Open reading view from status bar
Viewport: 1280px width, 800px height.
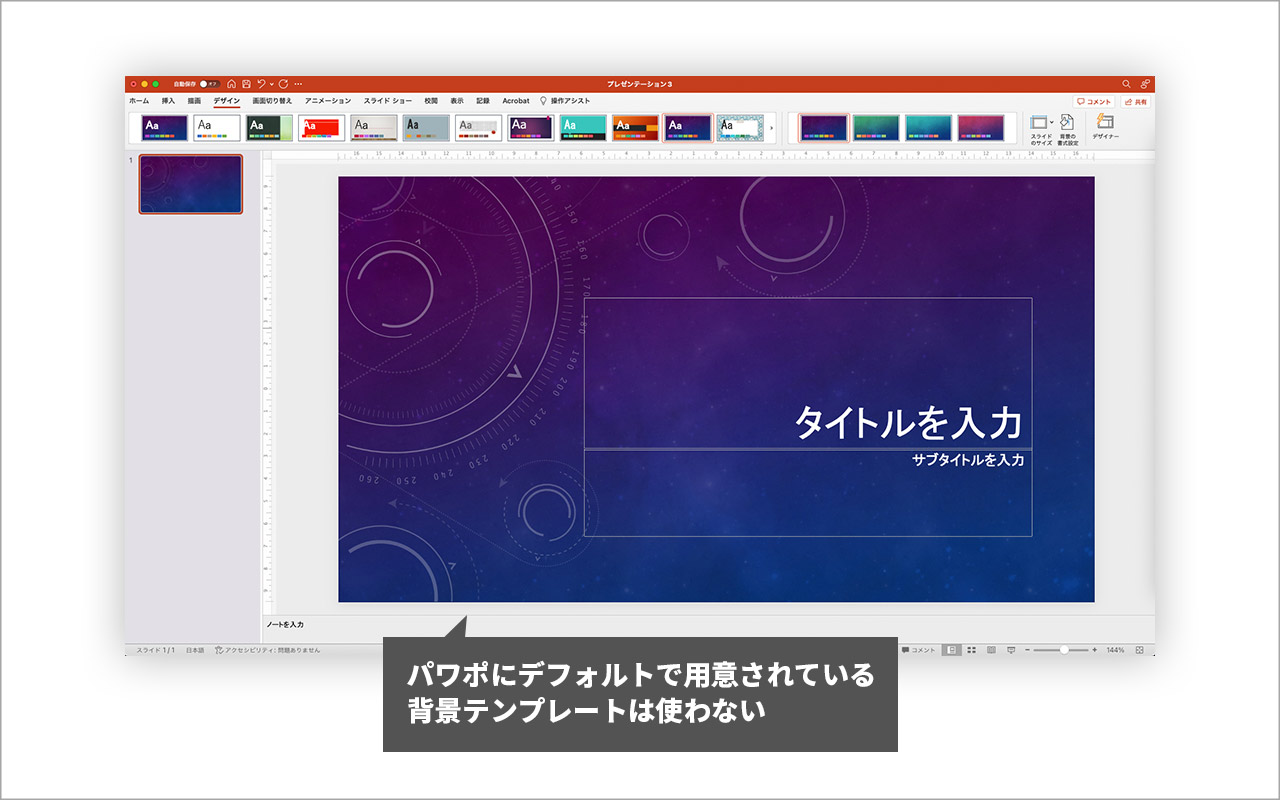point(991,650)
